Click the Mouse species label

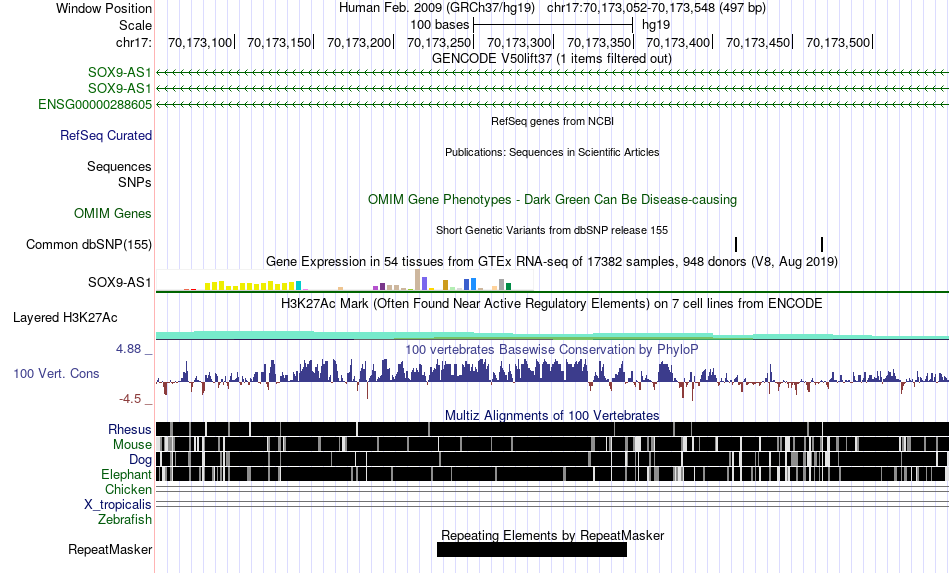pos(132,445)
